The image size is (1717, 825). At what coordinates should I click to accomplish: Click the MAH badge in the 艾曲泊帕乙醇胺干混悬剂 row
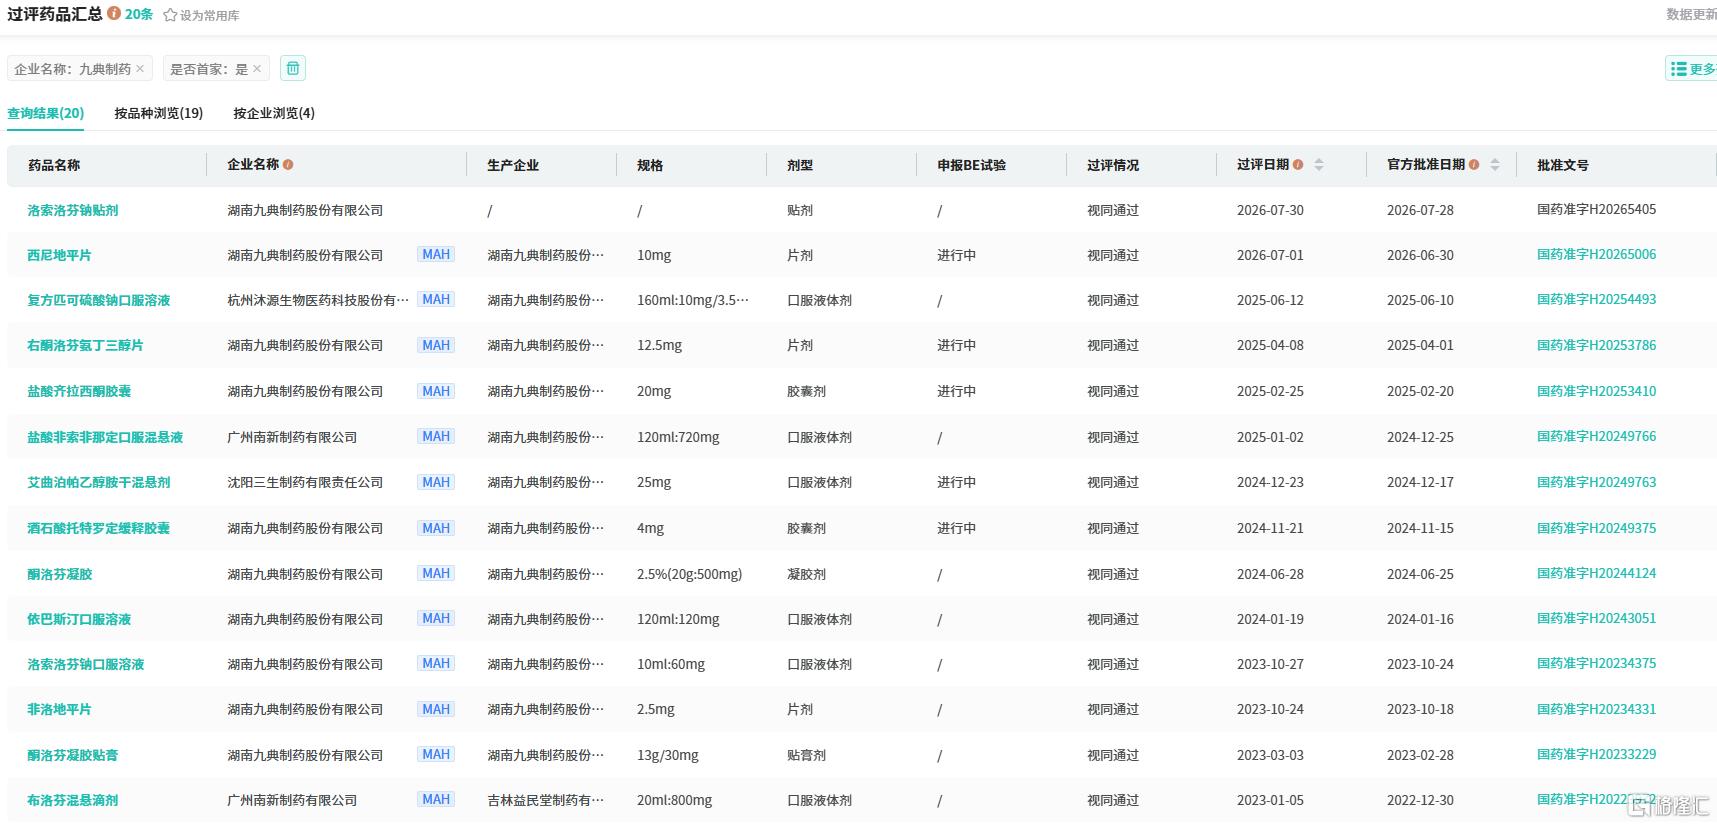point(436,482)
